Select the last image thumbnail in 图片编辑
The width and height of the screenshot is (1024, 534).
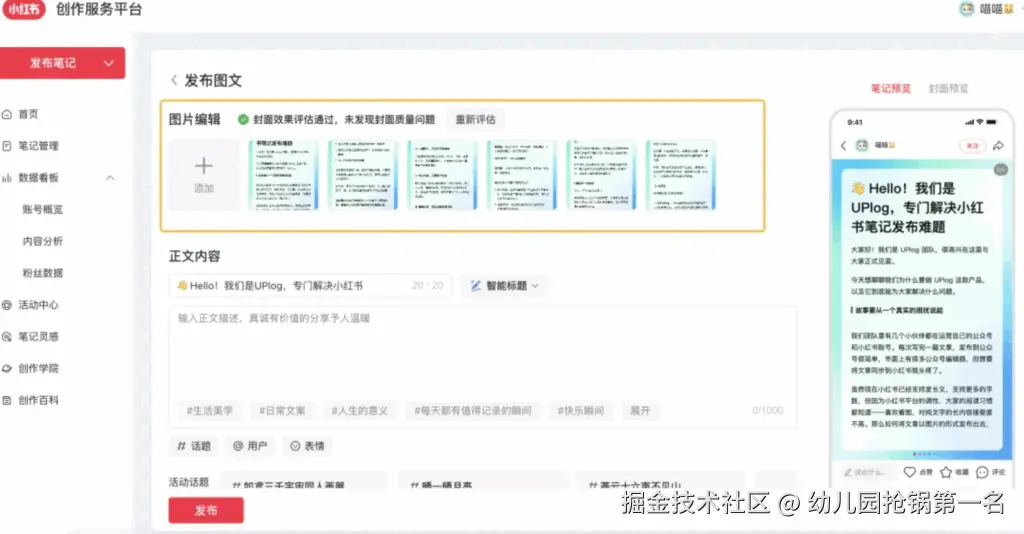click(x=680, y=175)
